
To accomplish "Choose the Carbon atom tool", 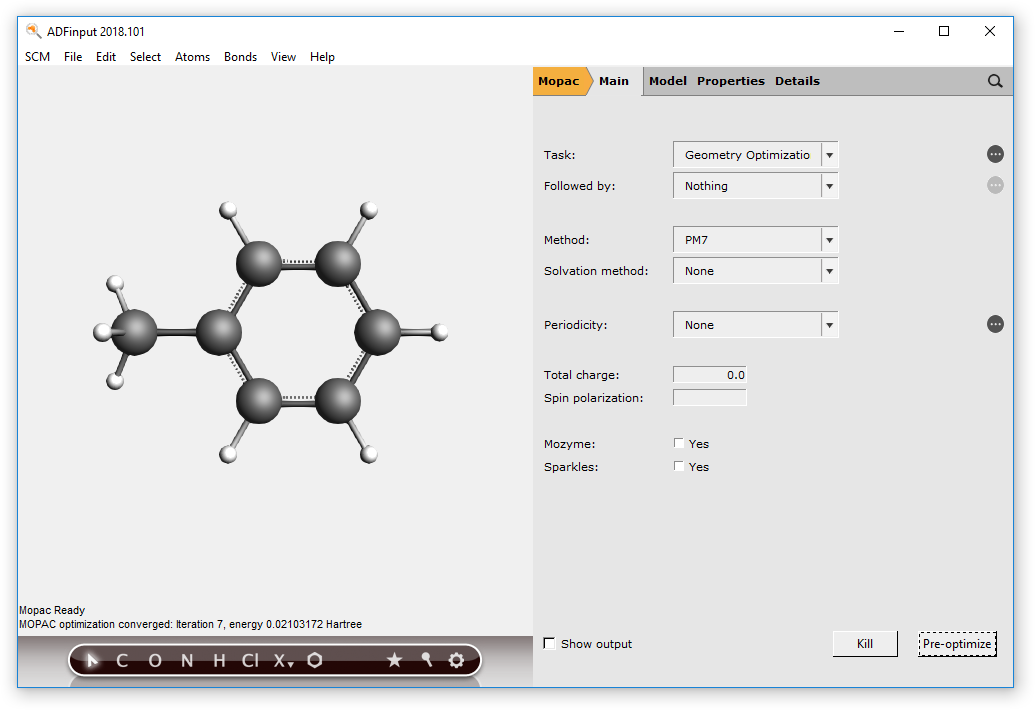I will pos(122,660).
